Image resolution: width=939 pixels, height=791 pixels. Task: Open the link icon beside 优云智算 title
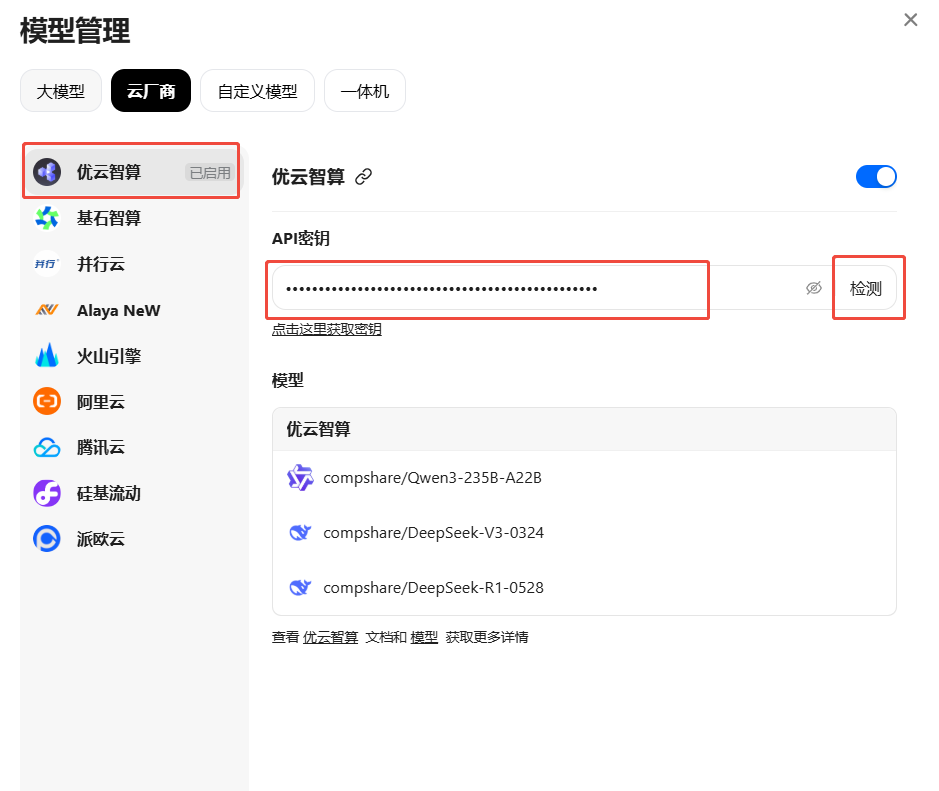coord(364,177)
